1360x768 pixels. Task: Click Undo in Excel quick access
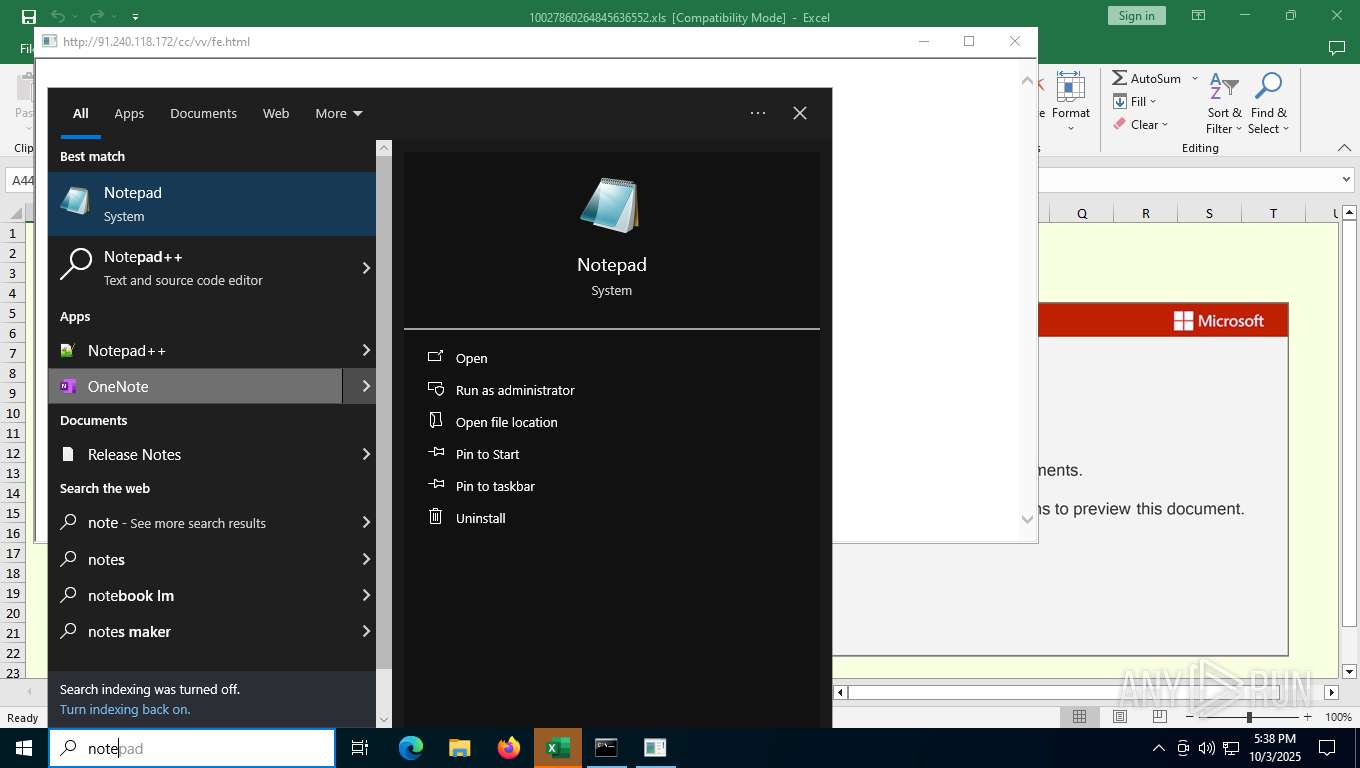58,16
